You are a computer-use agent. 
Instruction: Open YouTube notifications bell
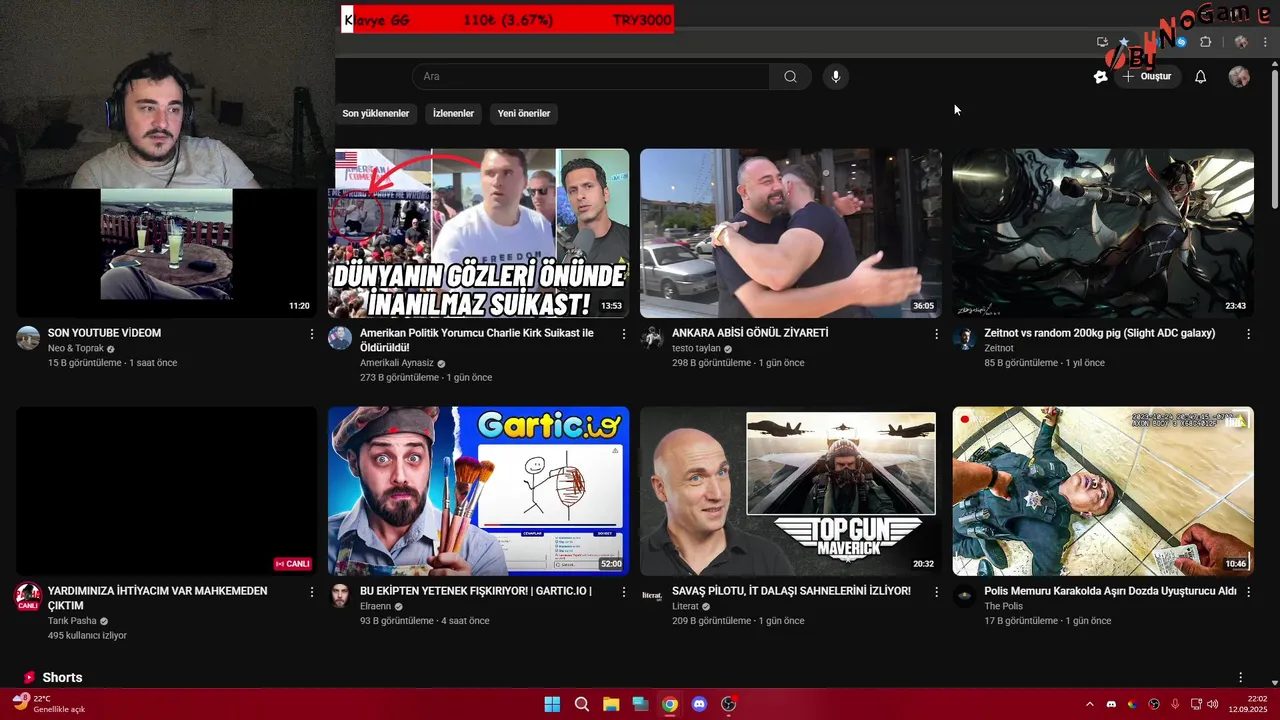pyautogui.click(x=1200, y=76)
